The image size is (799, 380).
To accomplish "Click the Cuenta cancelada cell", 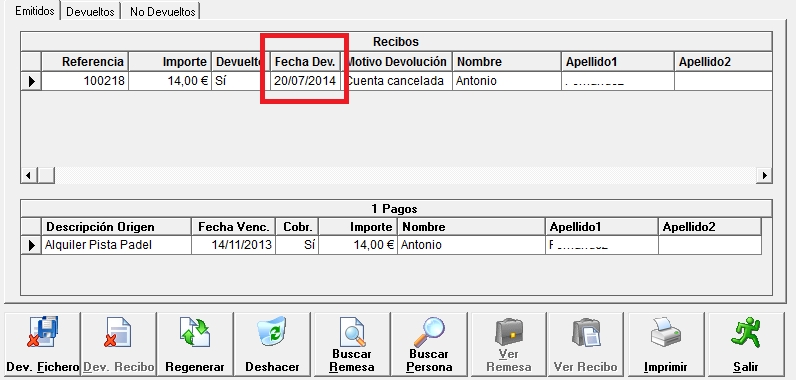I will (x=396, y=81).
